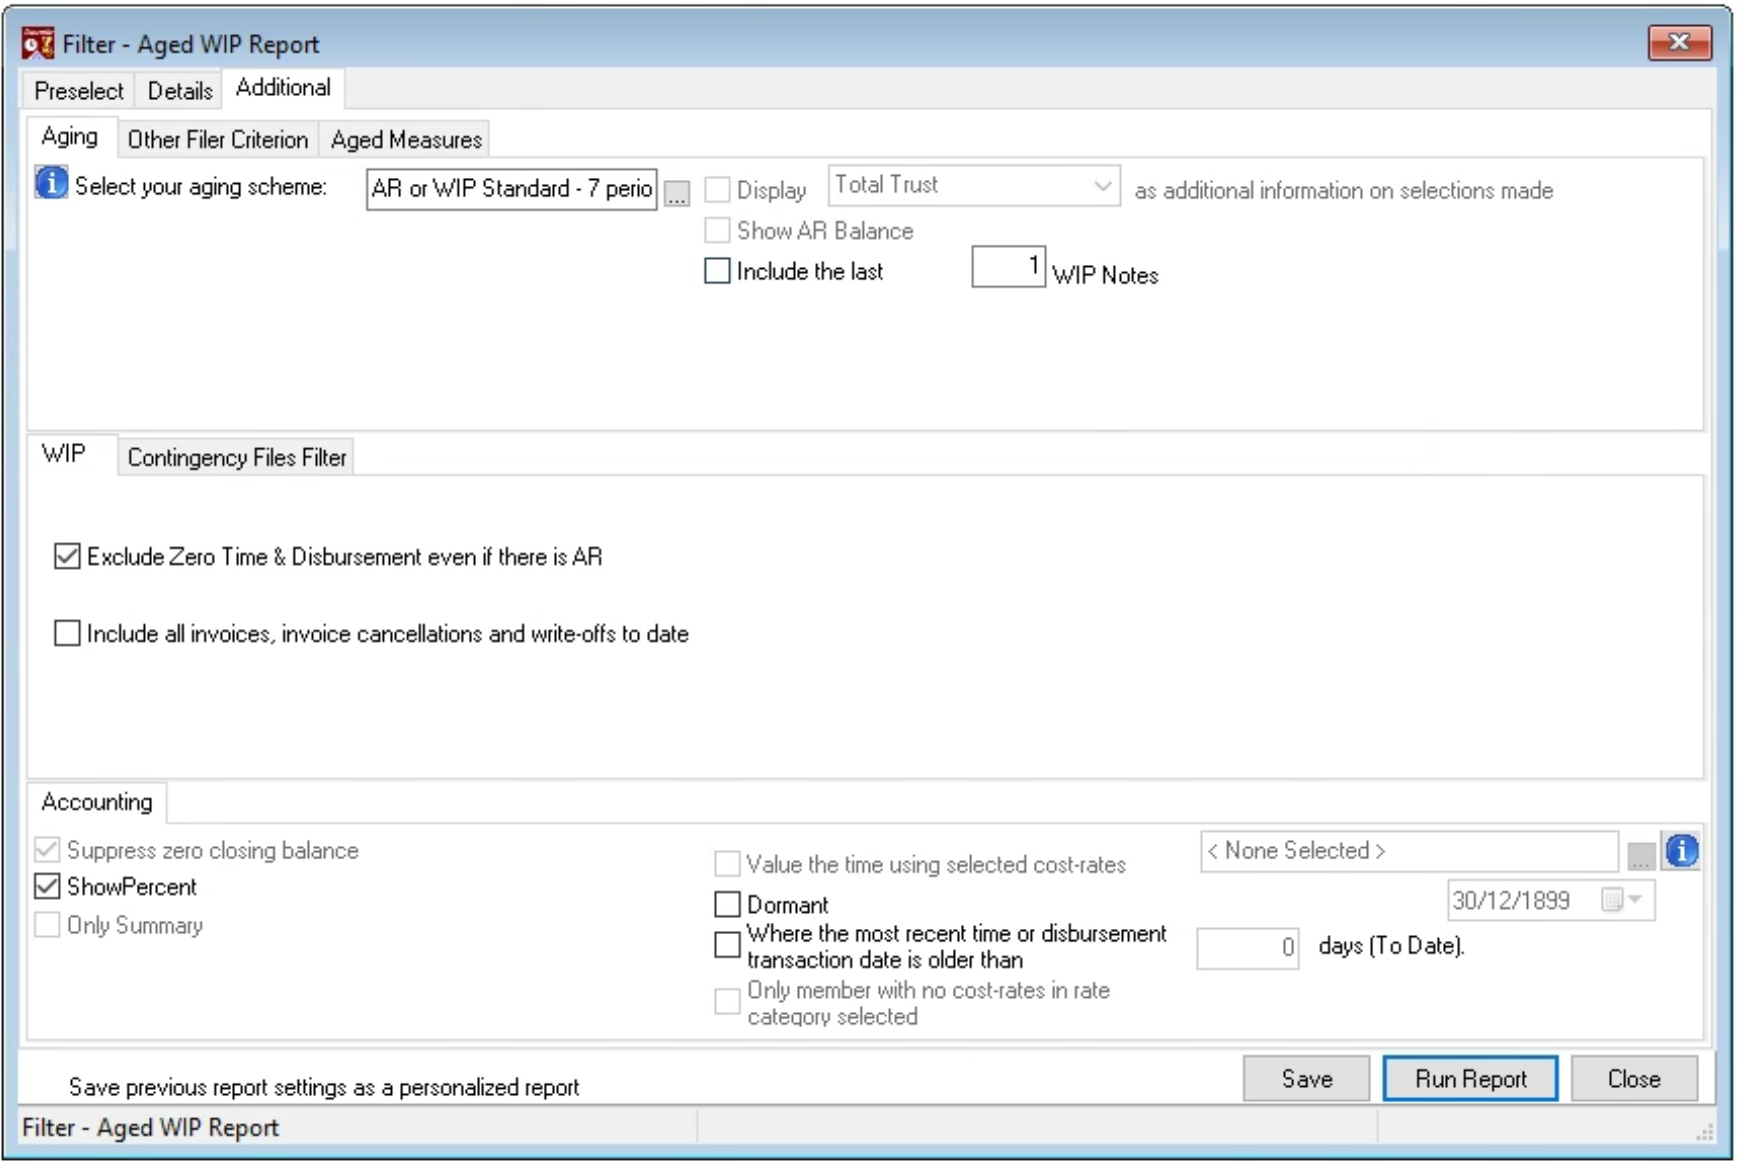Click the days (To Date) number field
1742x1162 pixels.
pos(1248,948)
